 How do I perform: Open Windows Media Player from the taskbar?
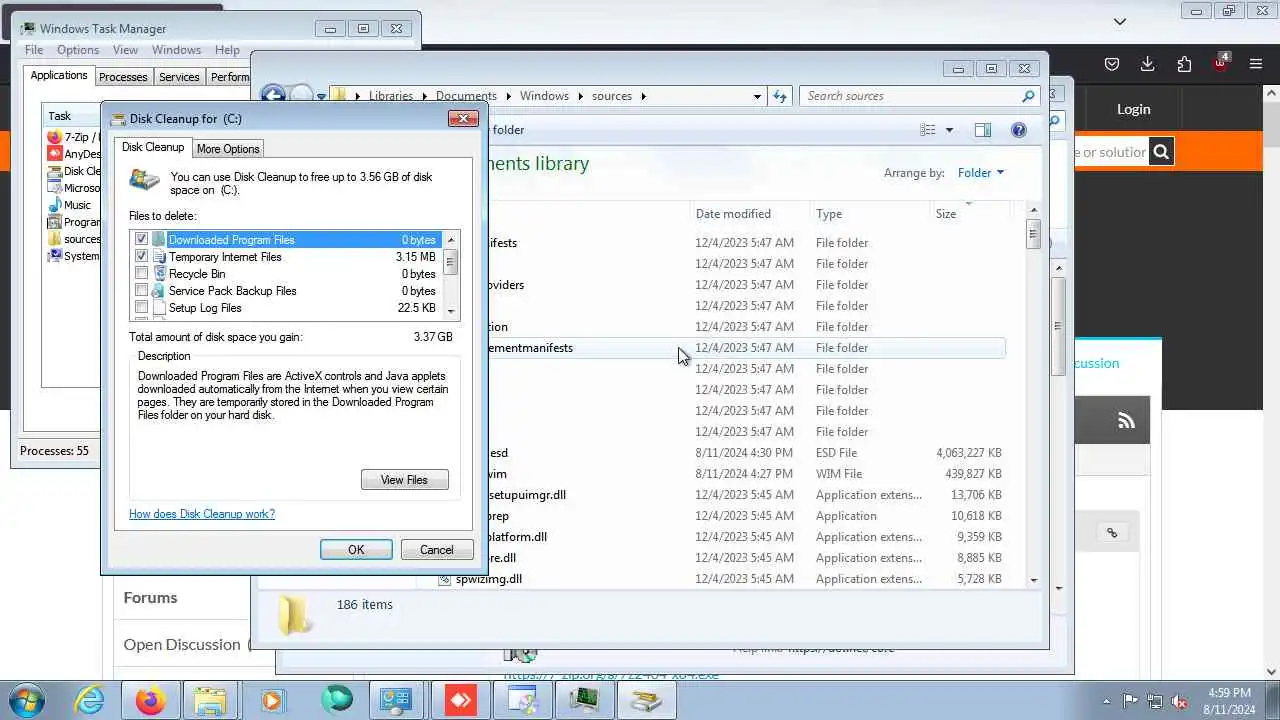tap(272, 700)
